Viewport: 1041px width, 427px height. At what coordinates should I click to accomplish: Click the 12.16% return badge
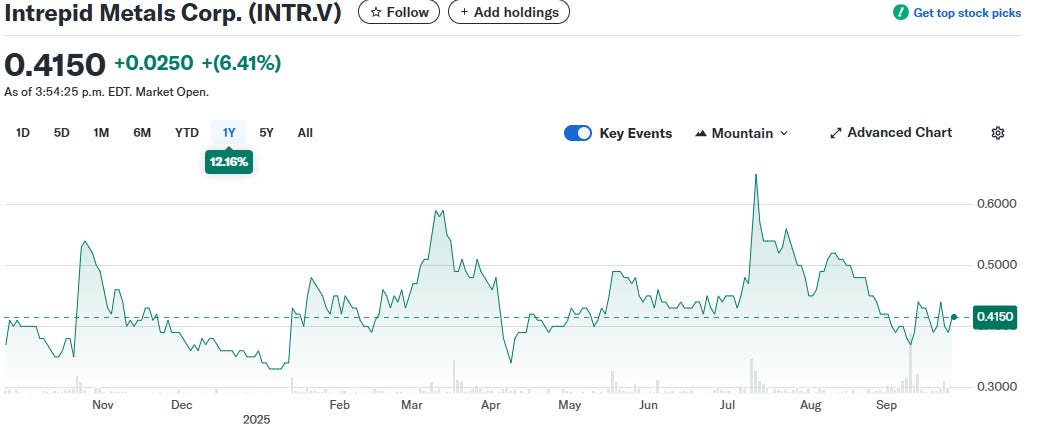coord(229,162)
